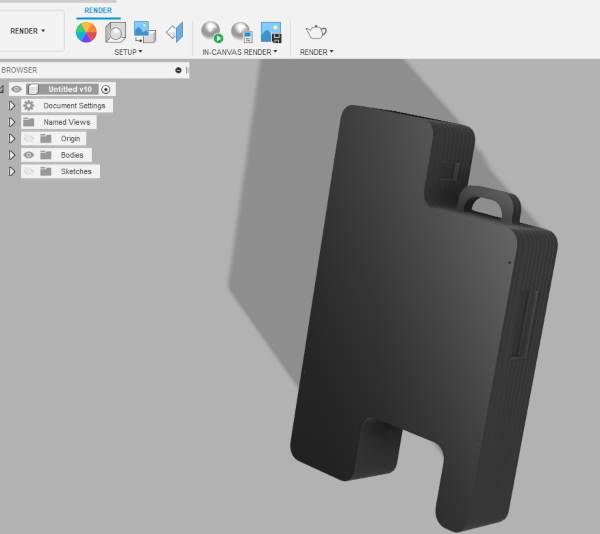
Task: Select Document Settings gear icon
Action: point(29,106)
